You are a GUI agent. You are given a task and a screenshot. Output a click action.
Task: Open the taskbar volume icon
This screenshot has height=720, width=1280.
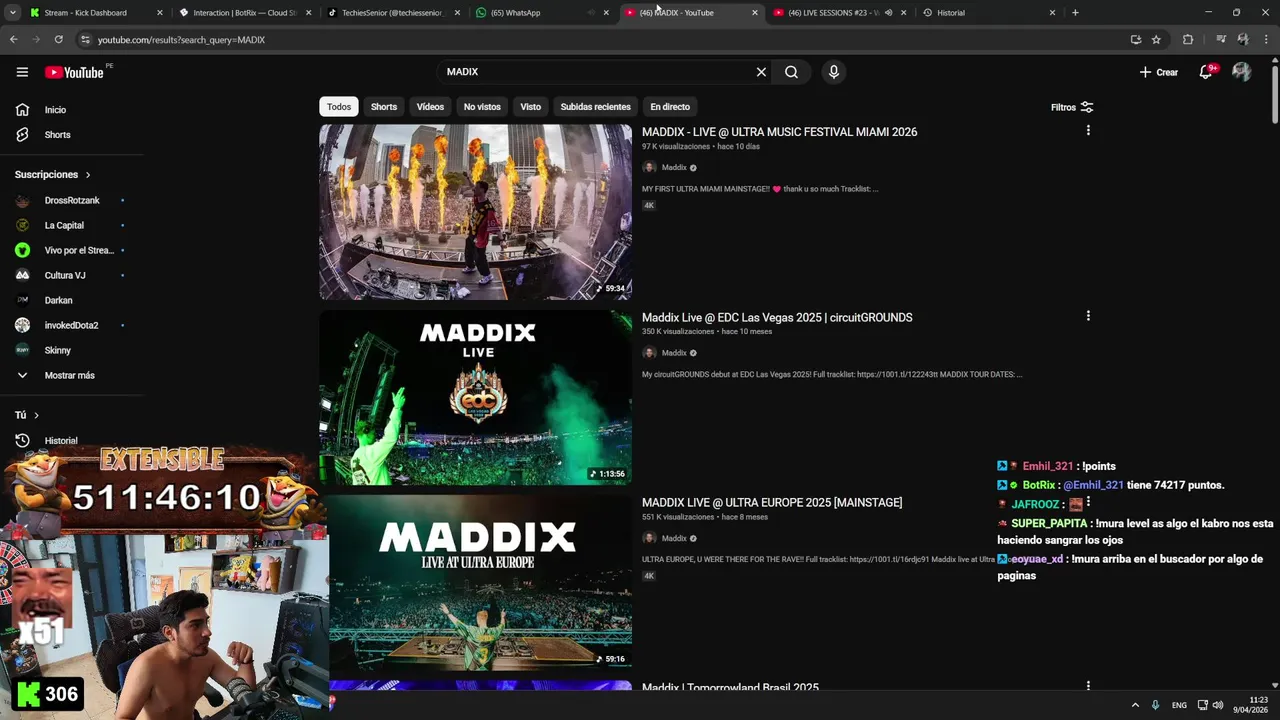pos(1218,705)
